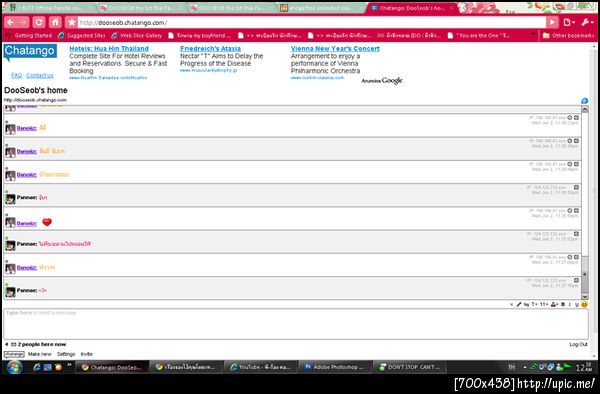The width and height of the screenshot is (600, 394).
Task: Switch to the DON'T STOP CAN'T taskbar window
Action: (x=409, y=367)
